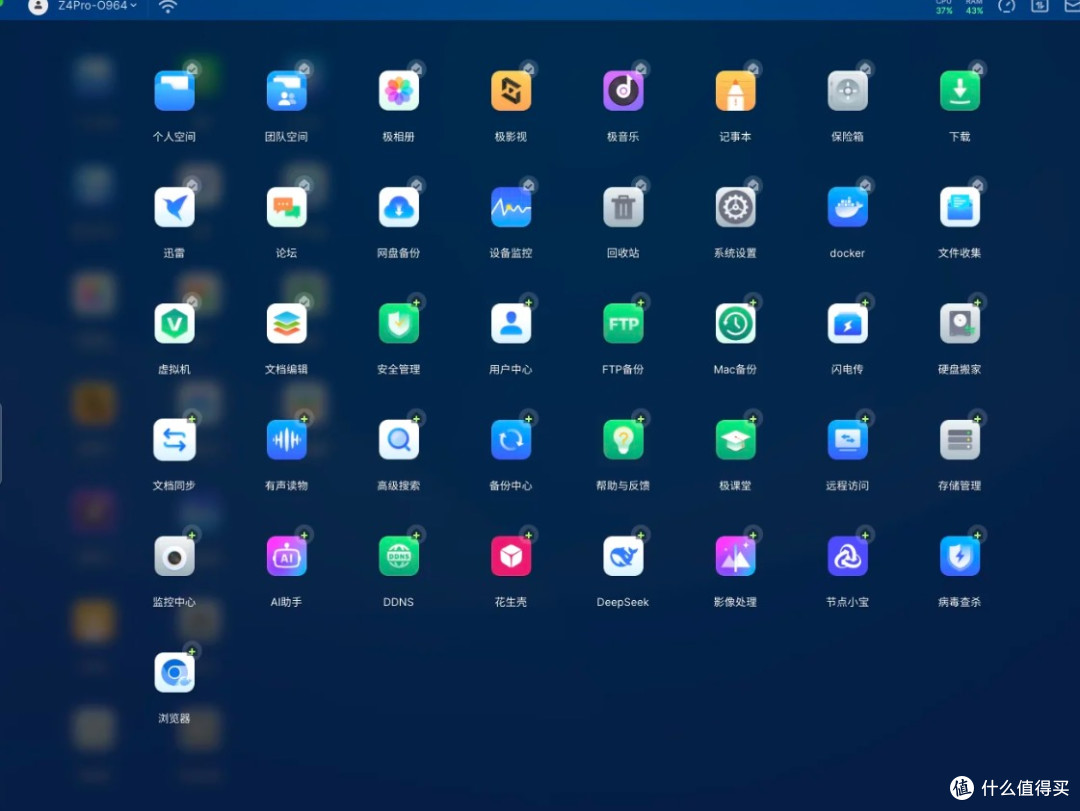
Task: Open the 团队空间 app
Action: coord(287,91)
